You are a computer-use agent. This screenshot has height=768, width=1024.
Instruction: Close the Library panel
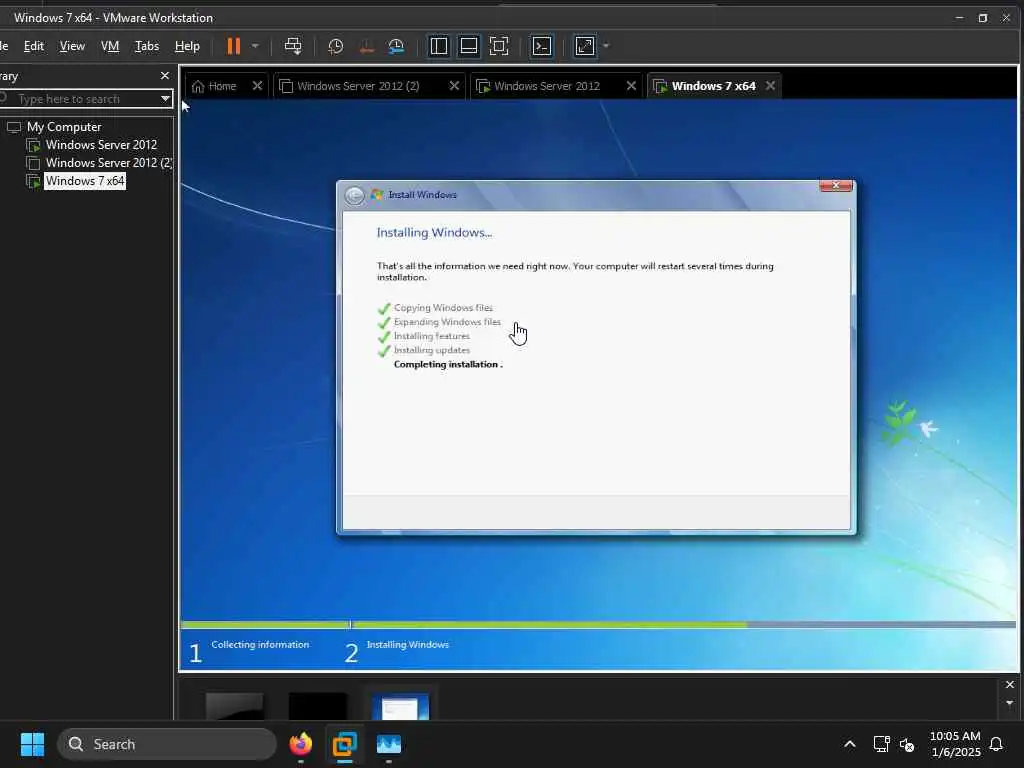click(x=165, y=76)
